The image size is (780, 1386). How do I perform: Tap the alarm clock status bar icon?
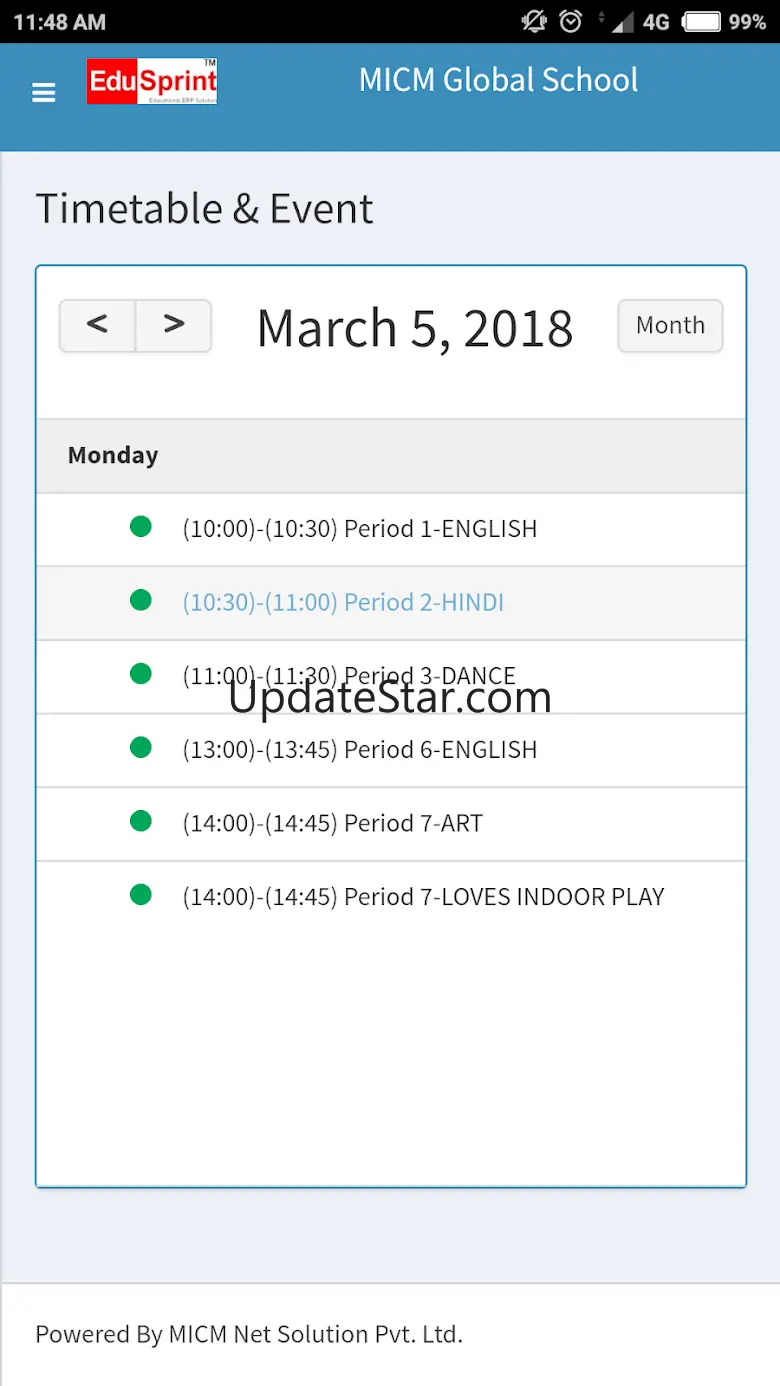[571, 21]
